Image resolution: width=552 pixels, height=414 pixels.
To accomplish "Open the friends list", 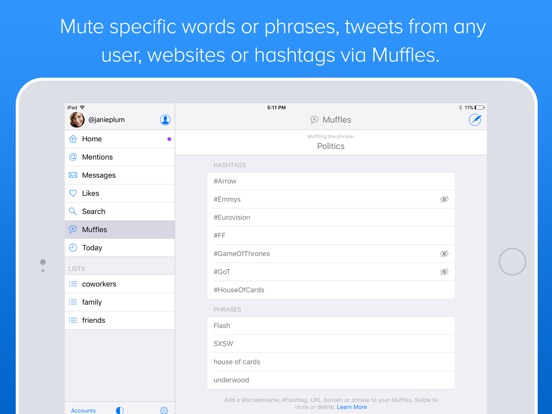I will (120, 320).
